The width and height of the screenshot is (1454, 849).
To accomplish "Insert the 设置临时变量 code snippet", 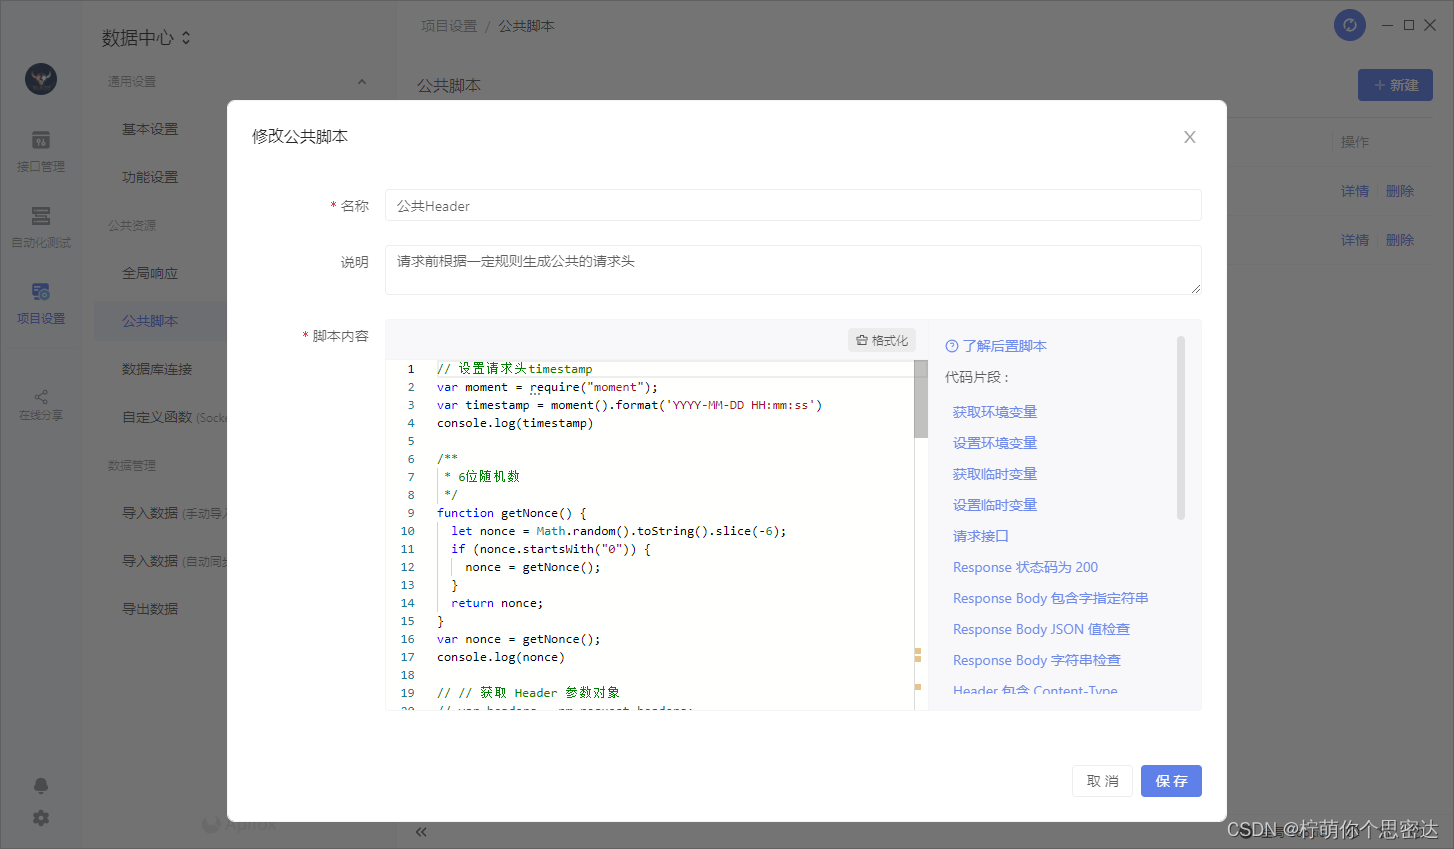I will 994,505.
